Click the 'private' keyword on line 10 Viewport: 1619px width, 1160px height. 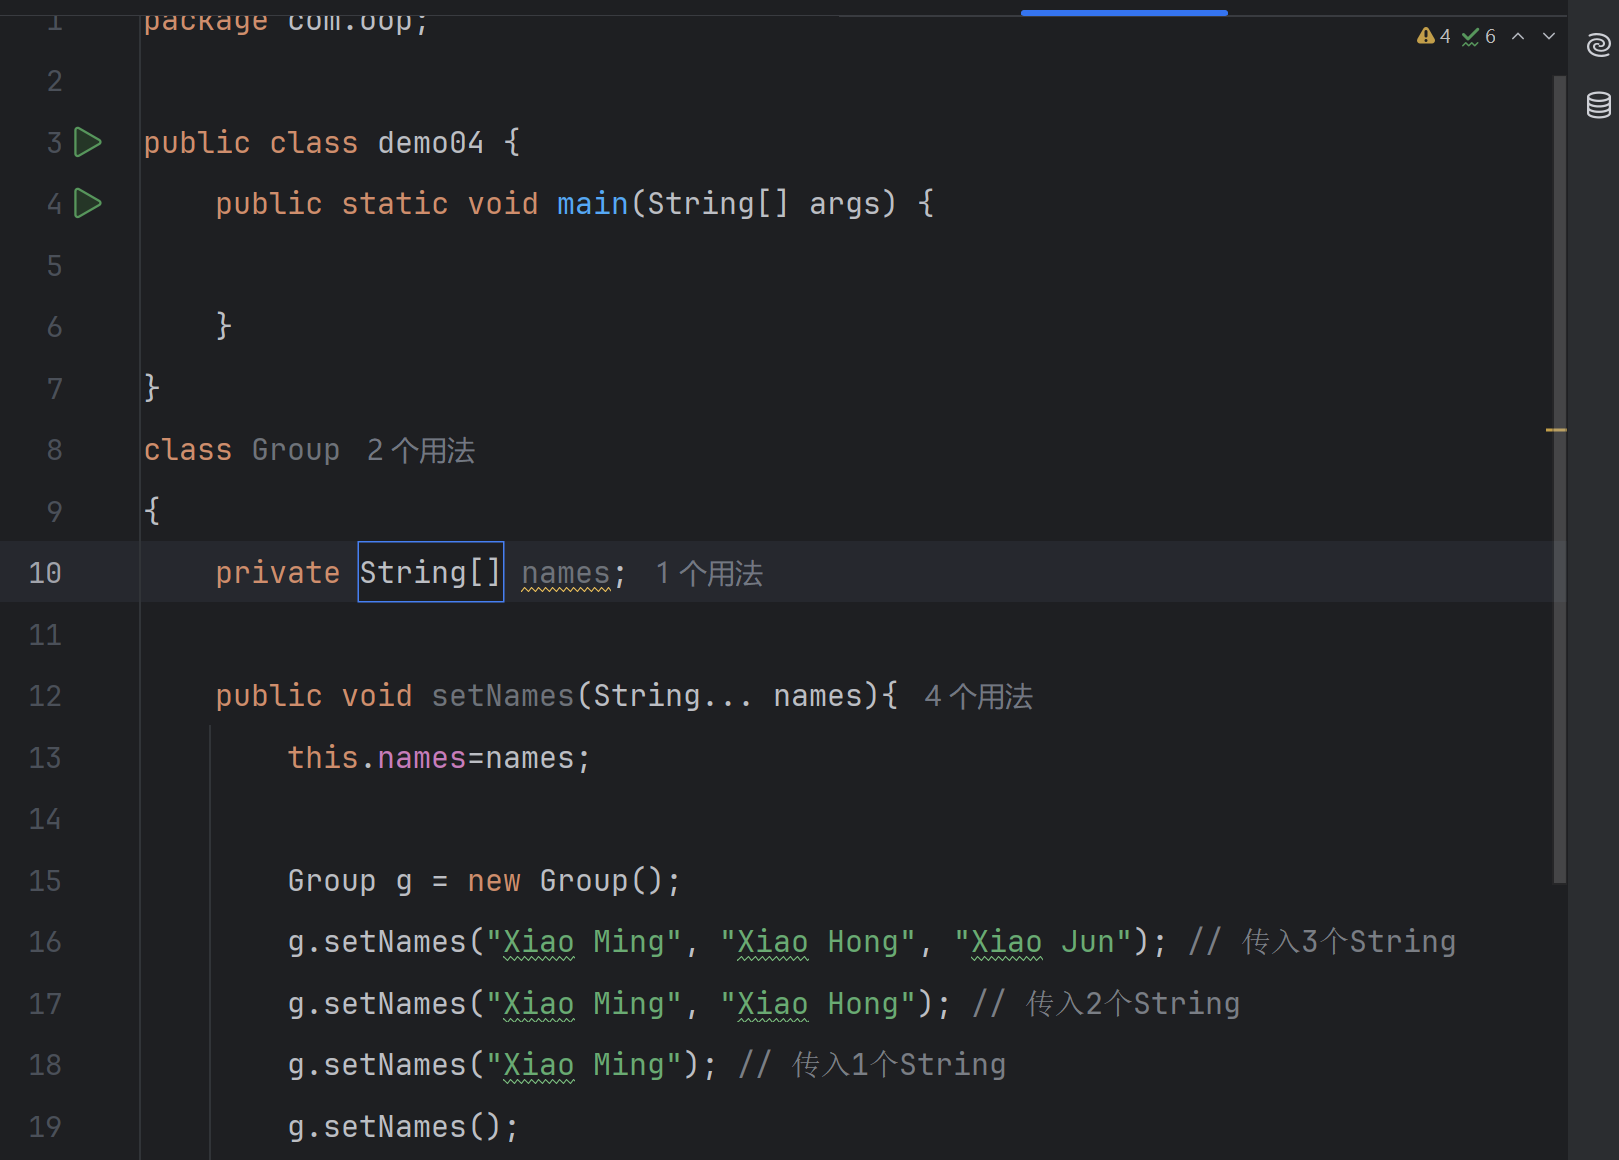pyautogui.click(x=278, y=573)
